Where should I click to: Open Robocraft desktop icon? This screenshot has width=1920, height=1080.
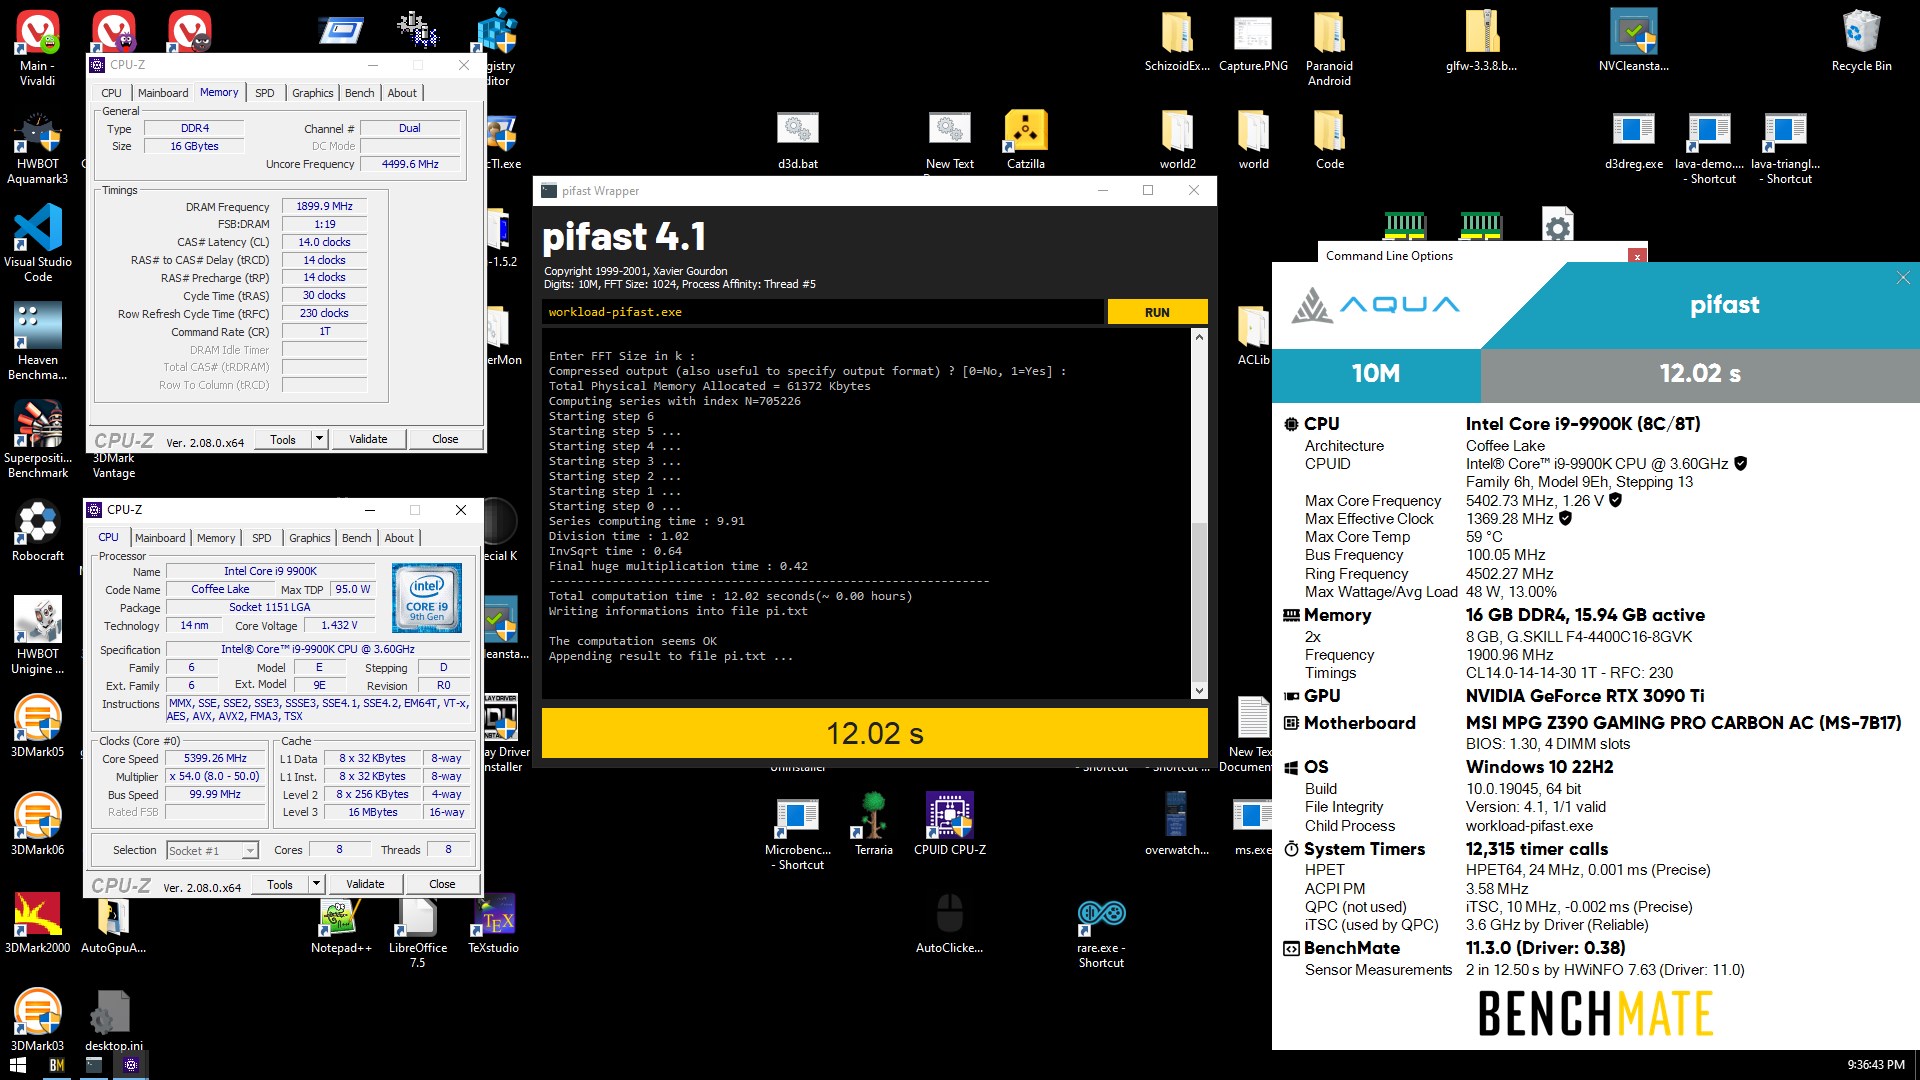38,530
